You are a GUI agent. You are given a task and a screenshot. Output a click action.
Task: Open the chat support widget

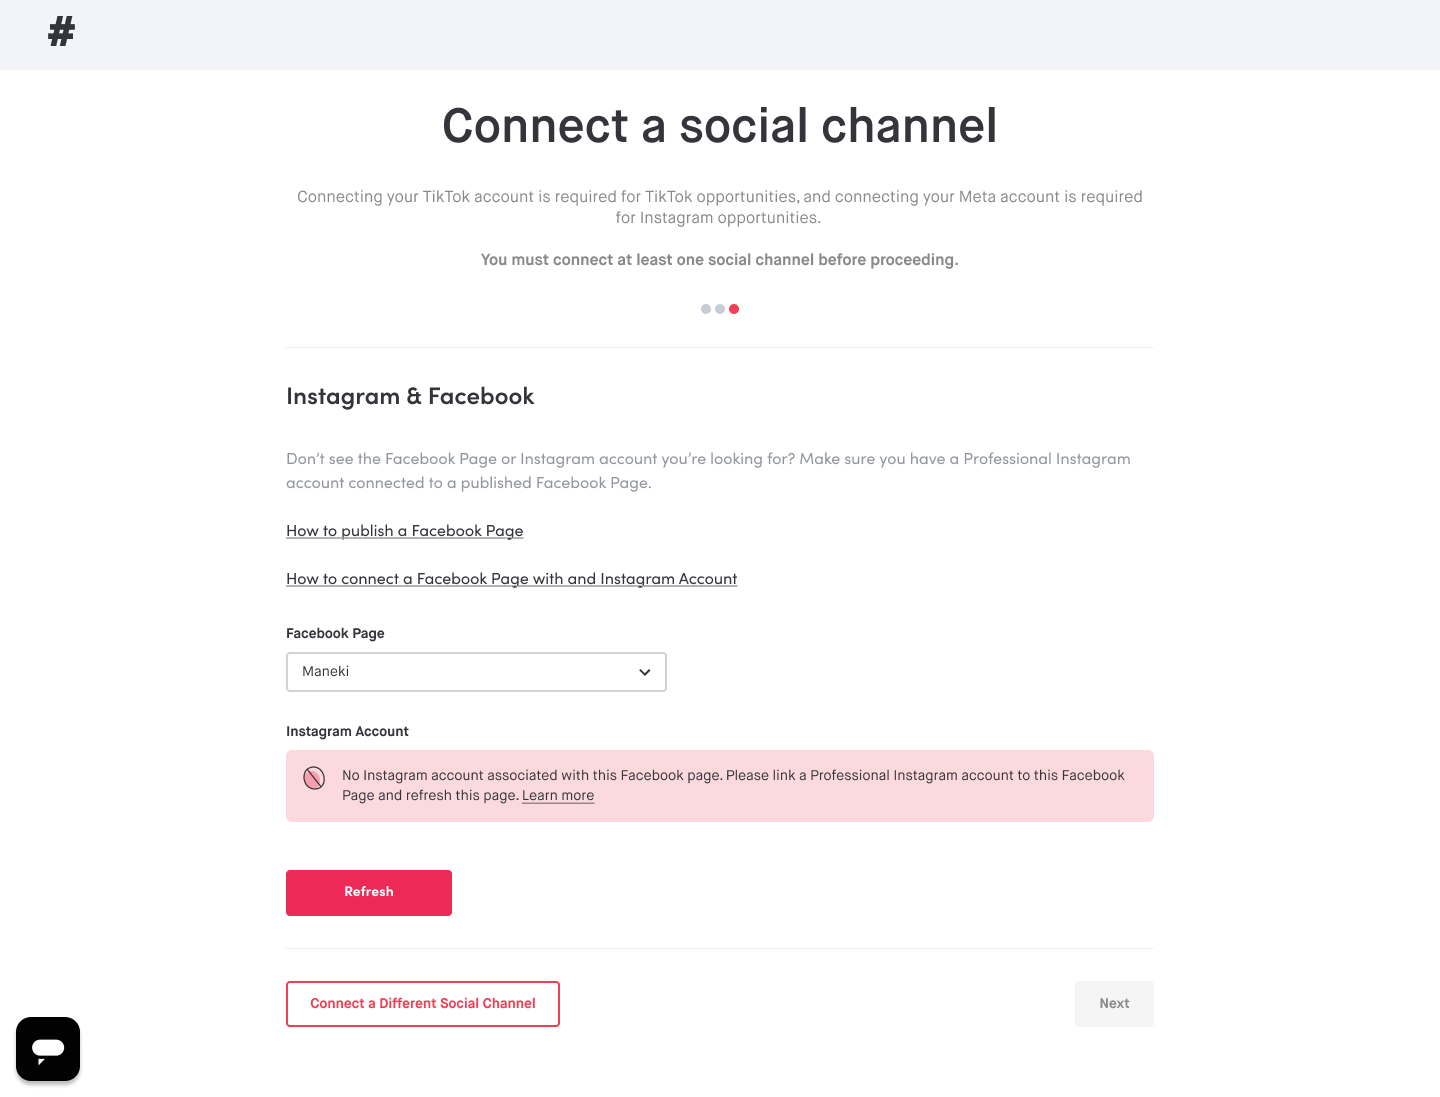(x=48, y=1049)
